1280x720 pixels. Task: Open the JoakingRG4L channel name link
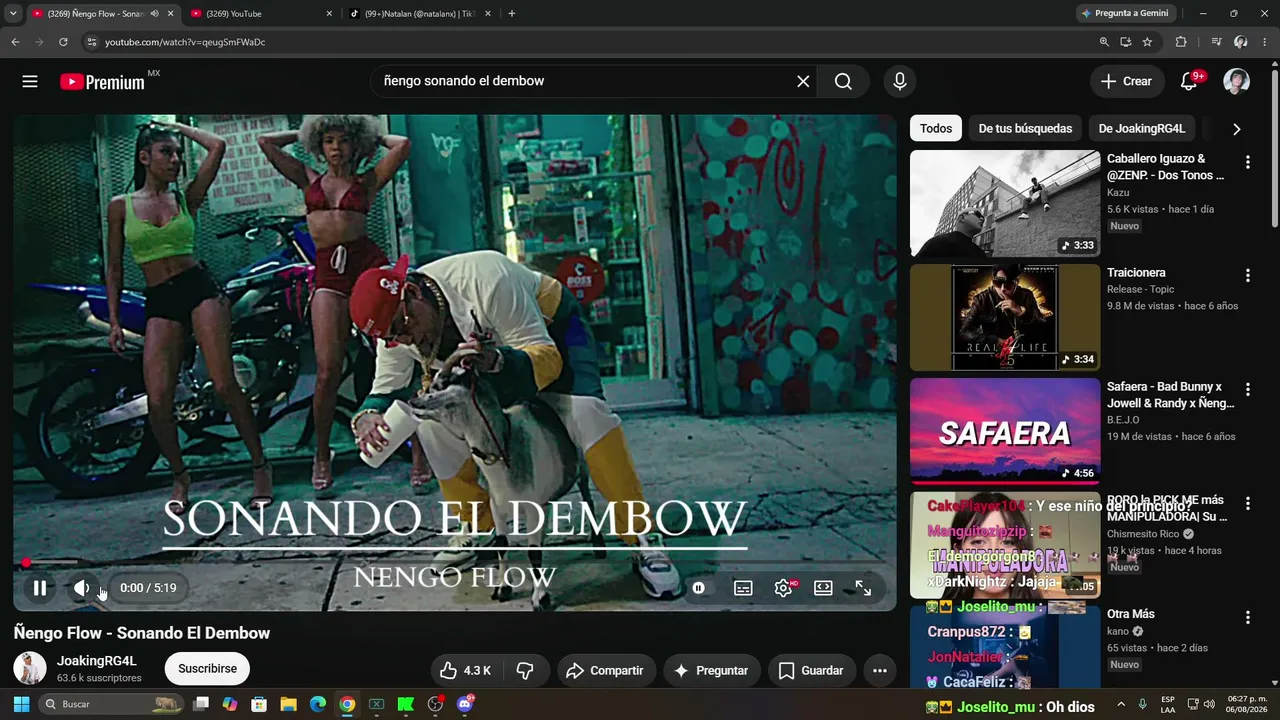pyautogui.click(x=97, y=661)
